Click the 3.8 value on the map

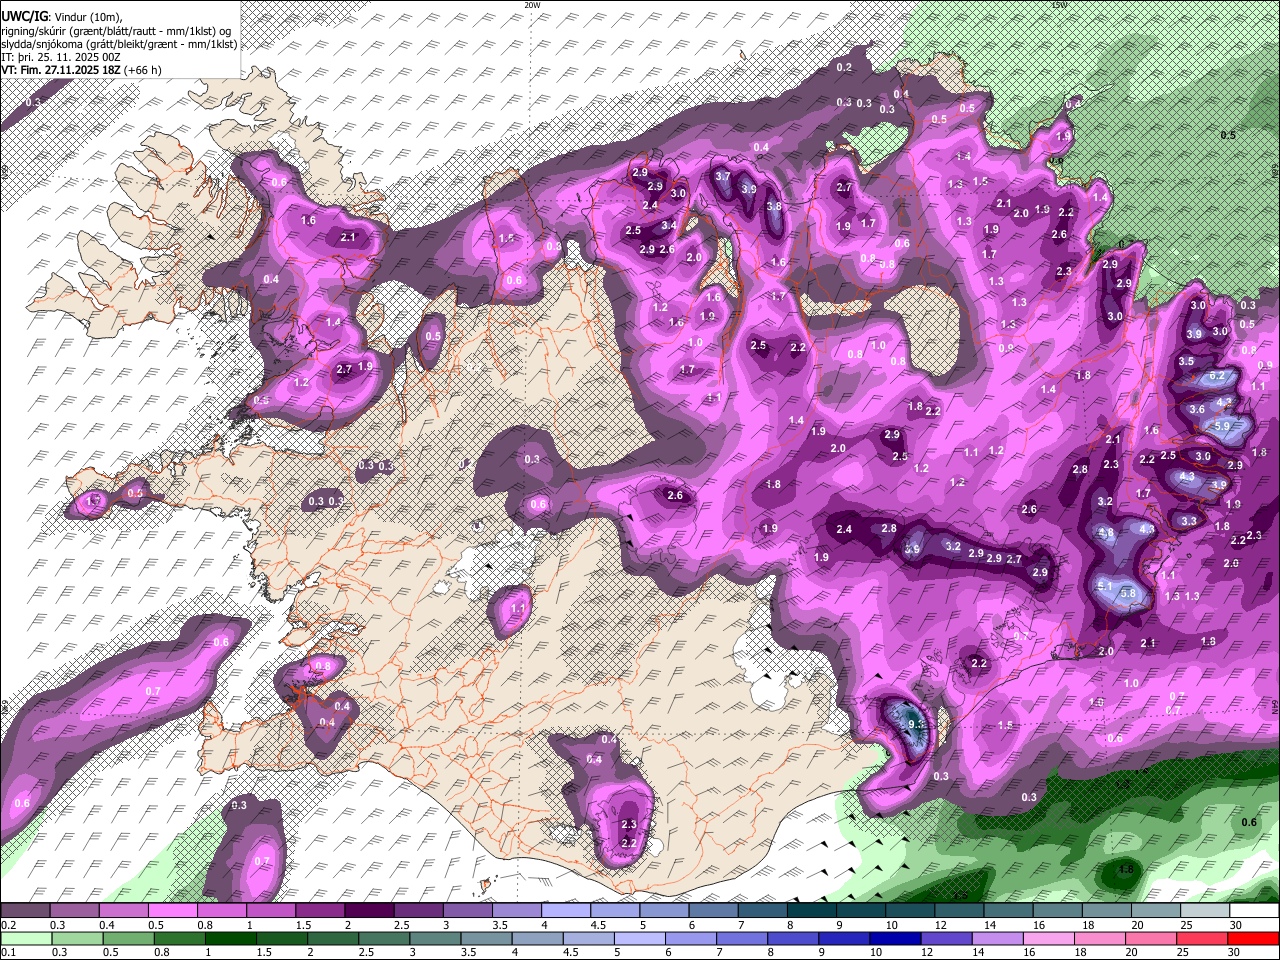[773, 207]
